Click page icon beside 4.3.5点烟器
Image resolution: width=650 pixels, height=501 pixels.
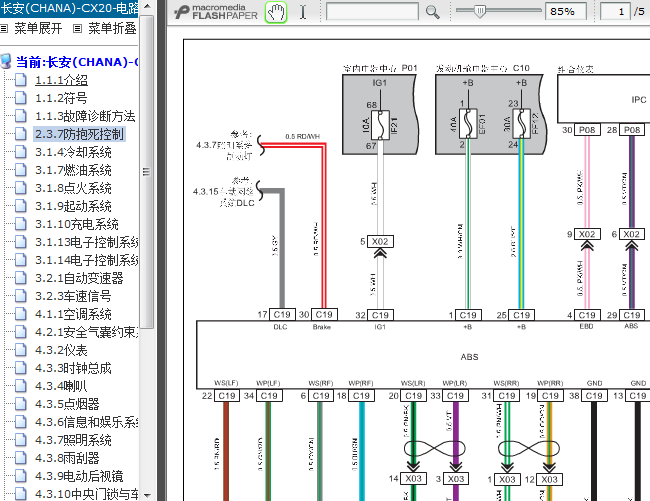21,404
